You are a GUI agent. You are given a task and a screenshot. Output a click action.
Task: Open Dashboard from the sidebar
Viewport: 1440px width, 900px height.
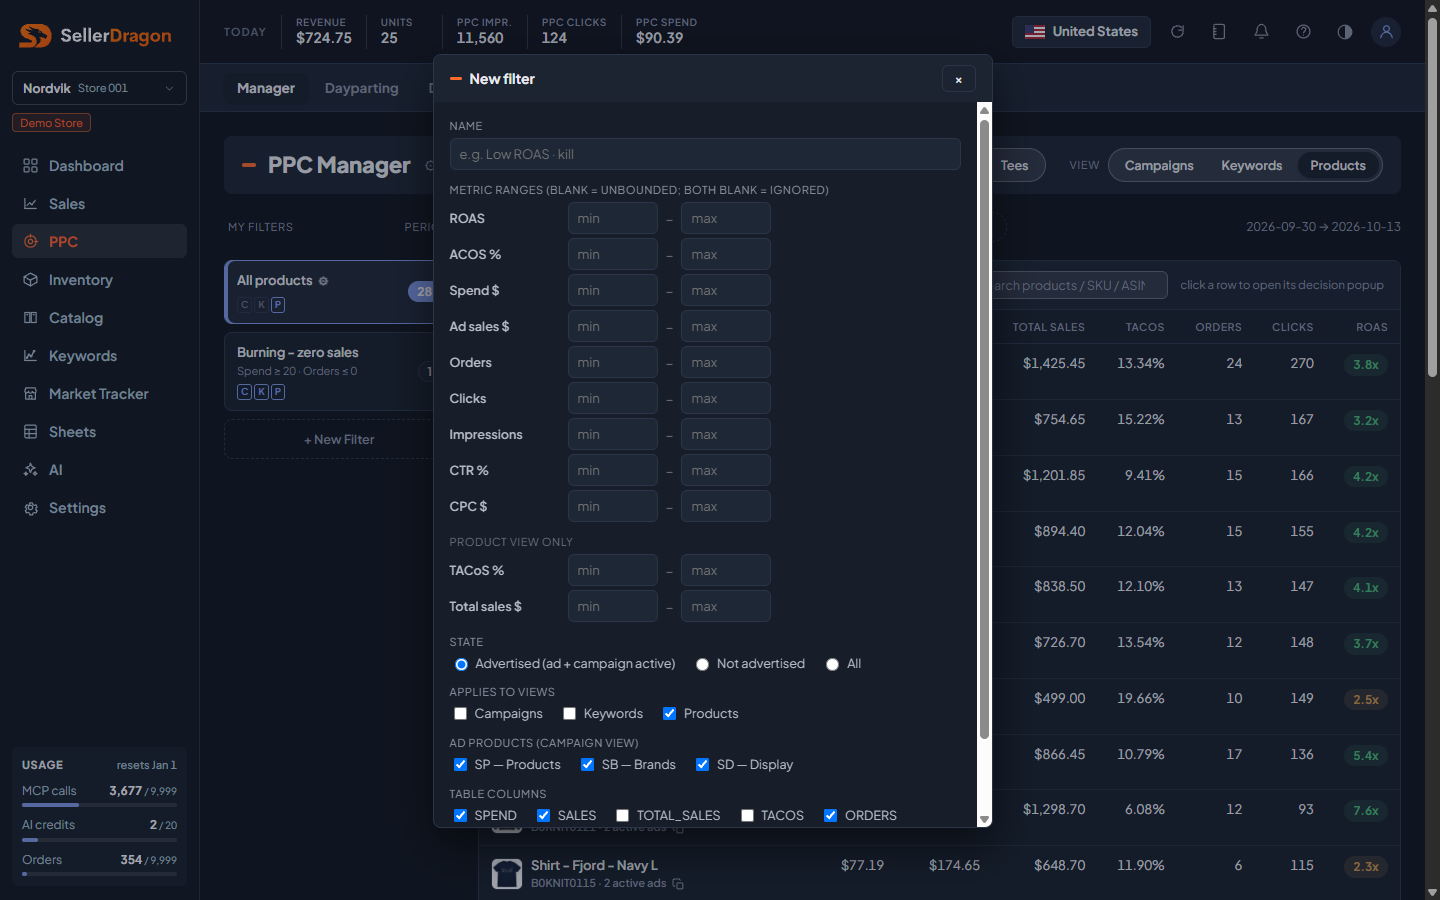pyautogui.click(x=99, y=166)
